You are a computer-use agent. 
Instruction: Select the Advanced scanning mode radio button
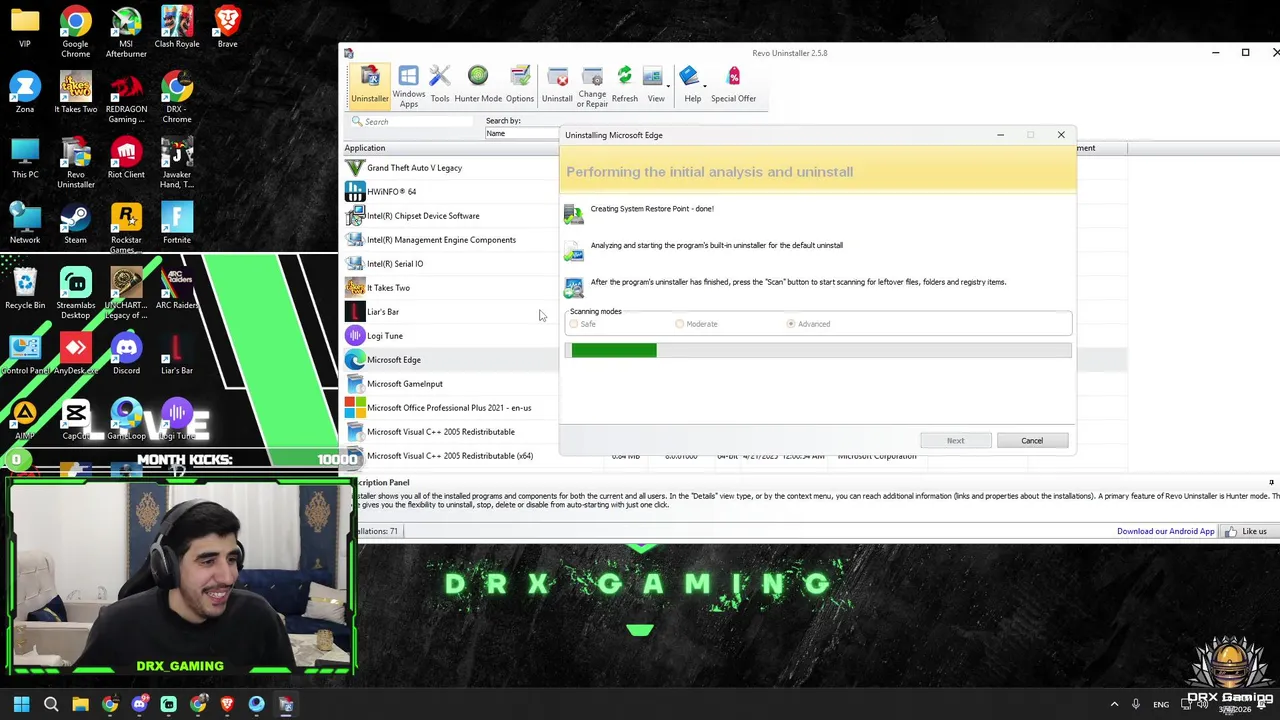click(x=791, y=324)
